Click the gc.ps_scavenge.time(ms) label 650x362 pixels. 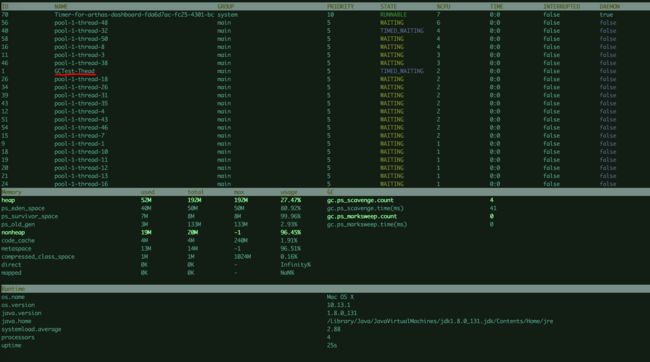[x=365, y=208]
